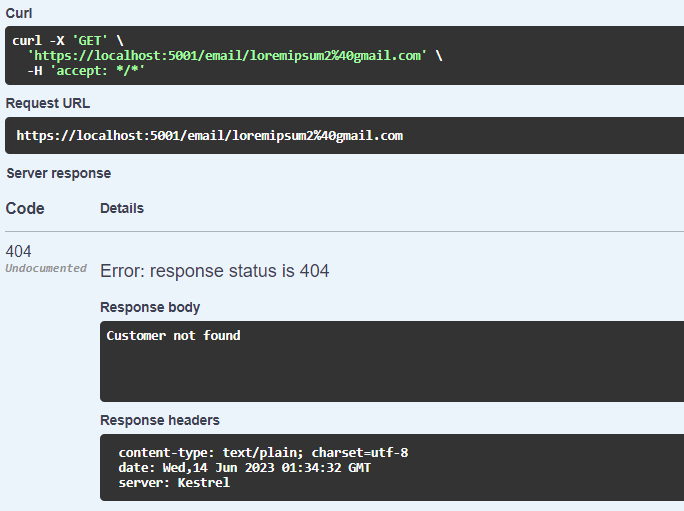Screen dimensions: 684x511
Task: Click the 'Customer not found' response text
Action: coord(173,336)
